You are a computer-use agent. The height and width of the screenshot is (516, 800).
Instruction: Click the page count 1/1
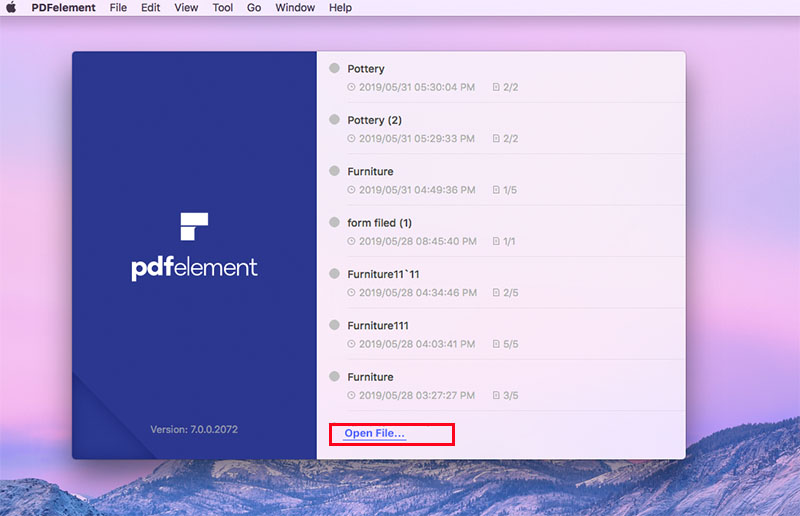tap(509, 241)
